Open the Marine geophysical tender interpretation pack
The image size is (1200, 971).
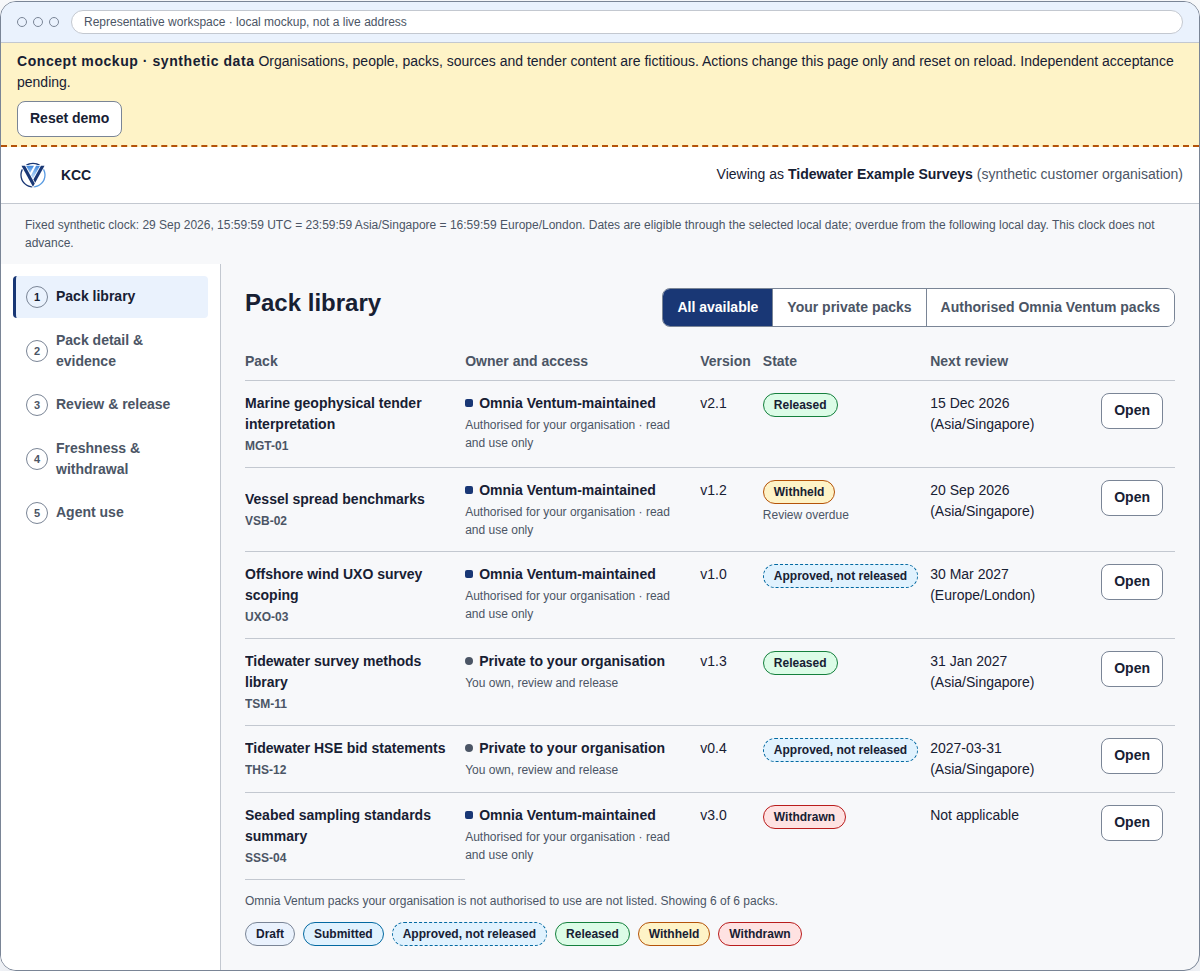coord(1131,410)
